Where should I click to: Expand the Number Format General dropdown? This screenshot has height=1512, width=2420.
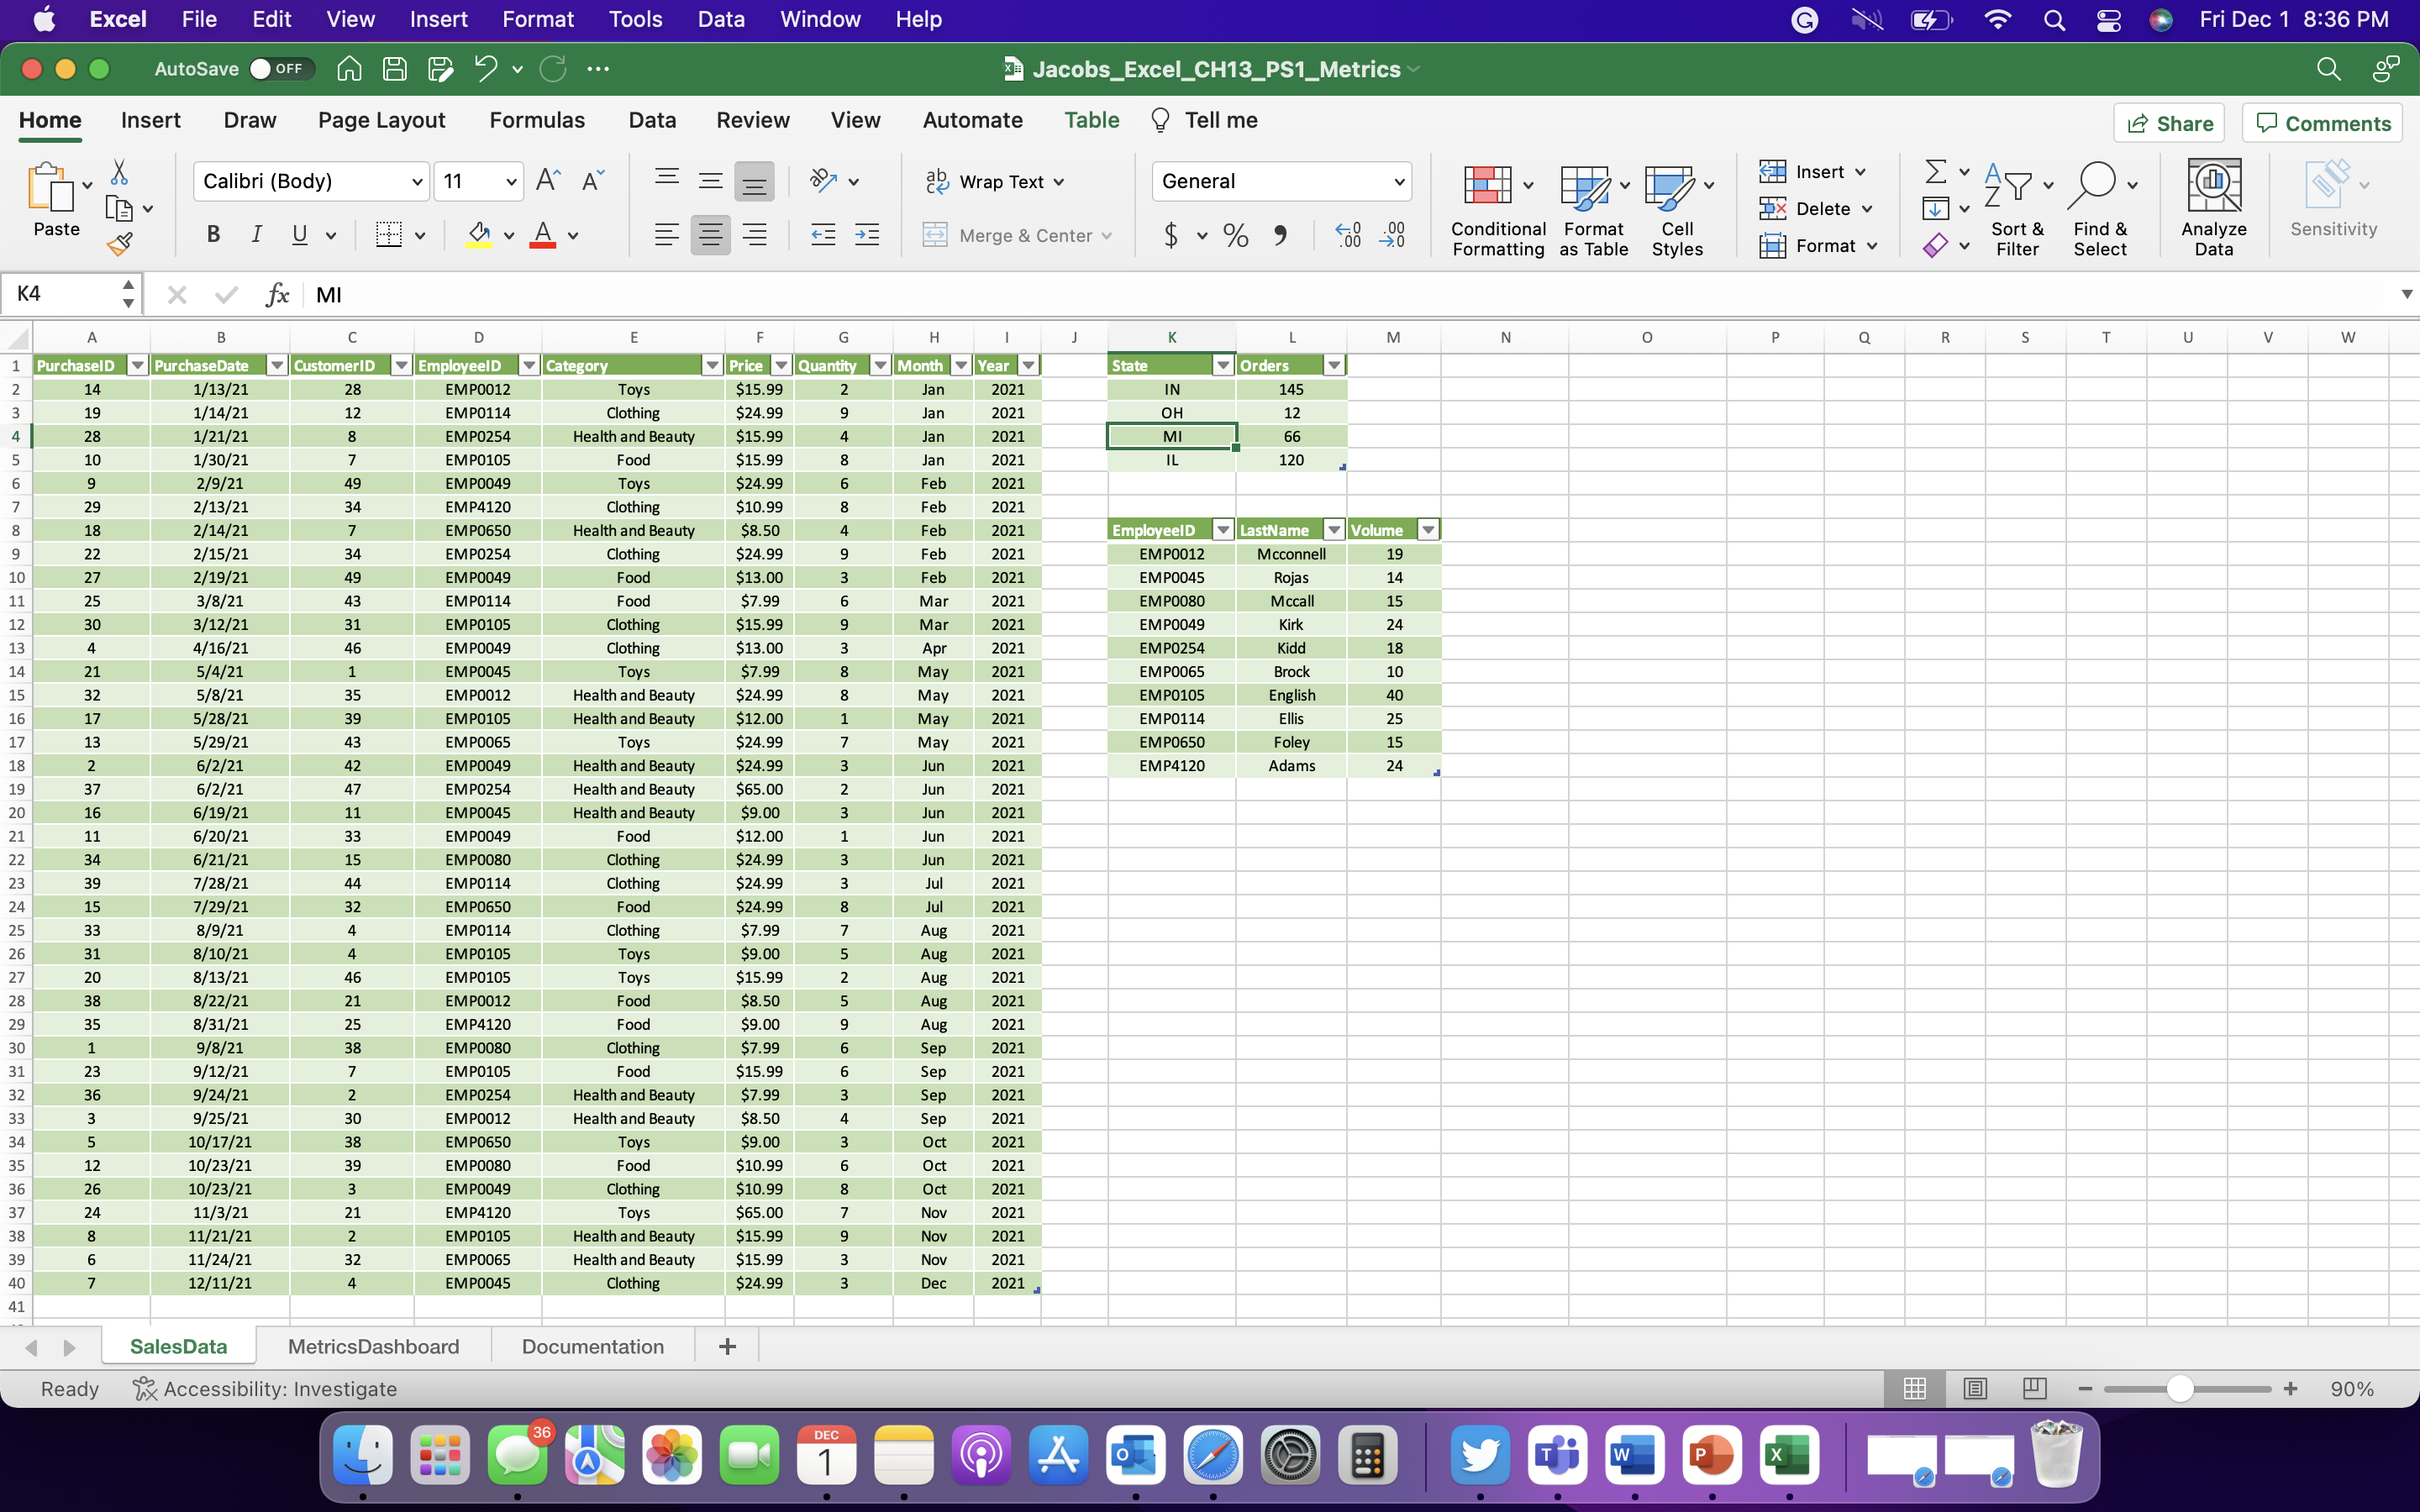[x=1398, y=182]
